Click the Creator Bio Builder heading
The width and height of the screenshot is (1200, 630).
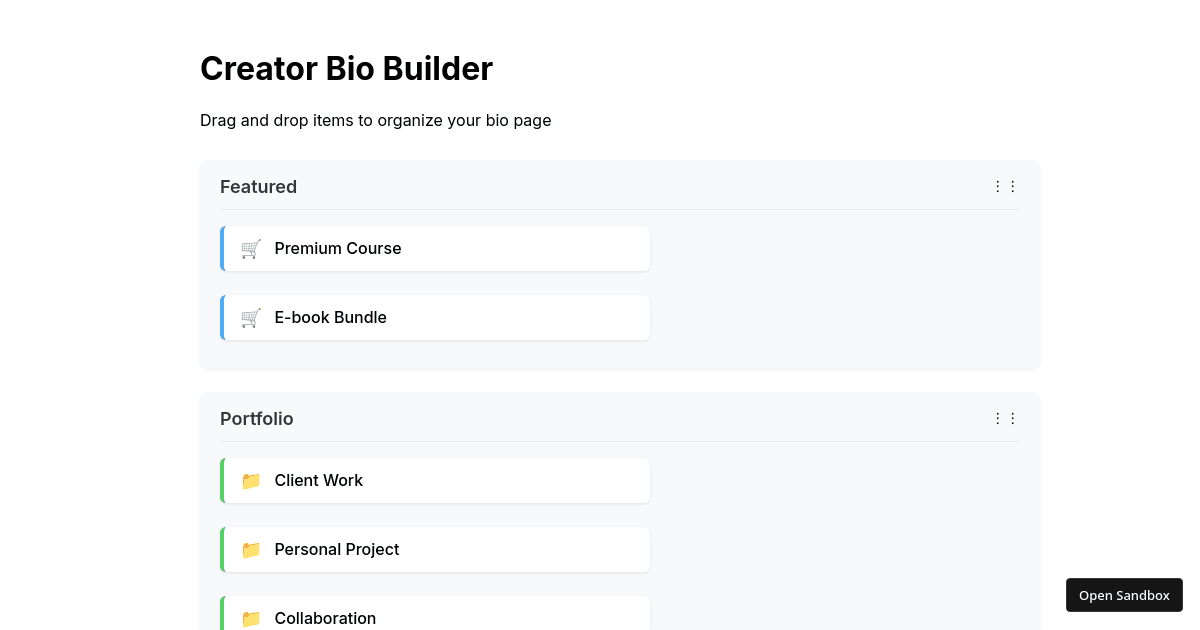point(346,69)
